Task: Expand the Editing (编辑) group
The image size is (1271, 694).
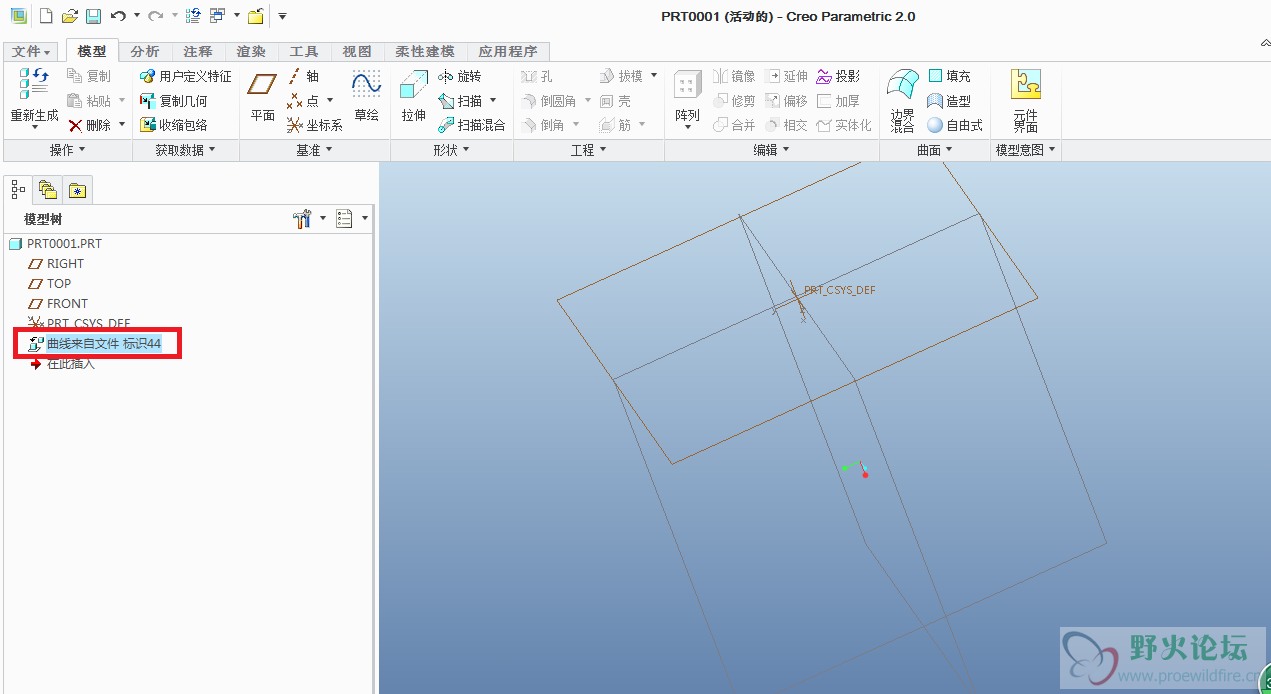Action: [x=771, y=150]
